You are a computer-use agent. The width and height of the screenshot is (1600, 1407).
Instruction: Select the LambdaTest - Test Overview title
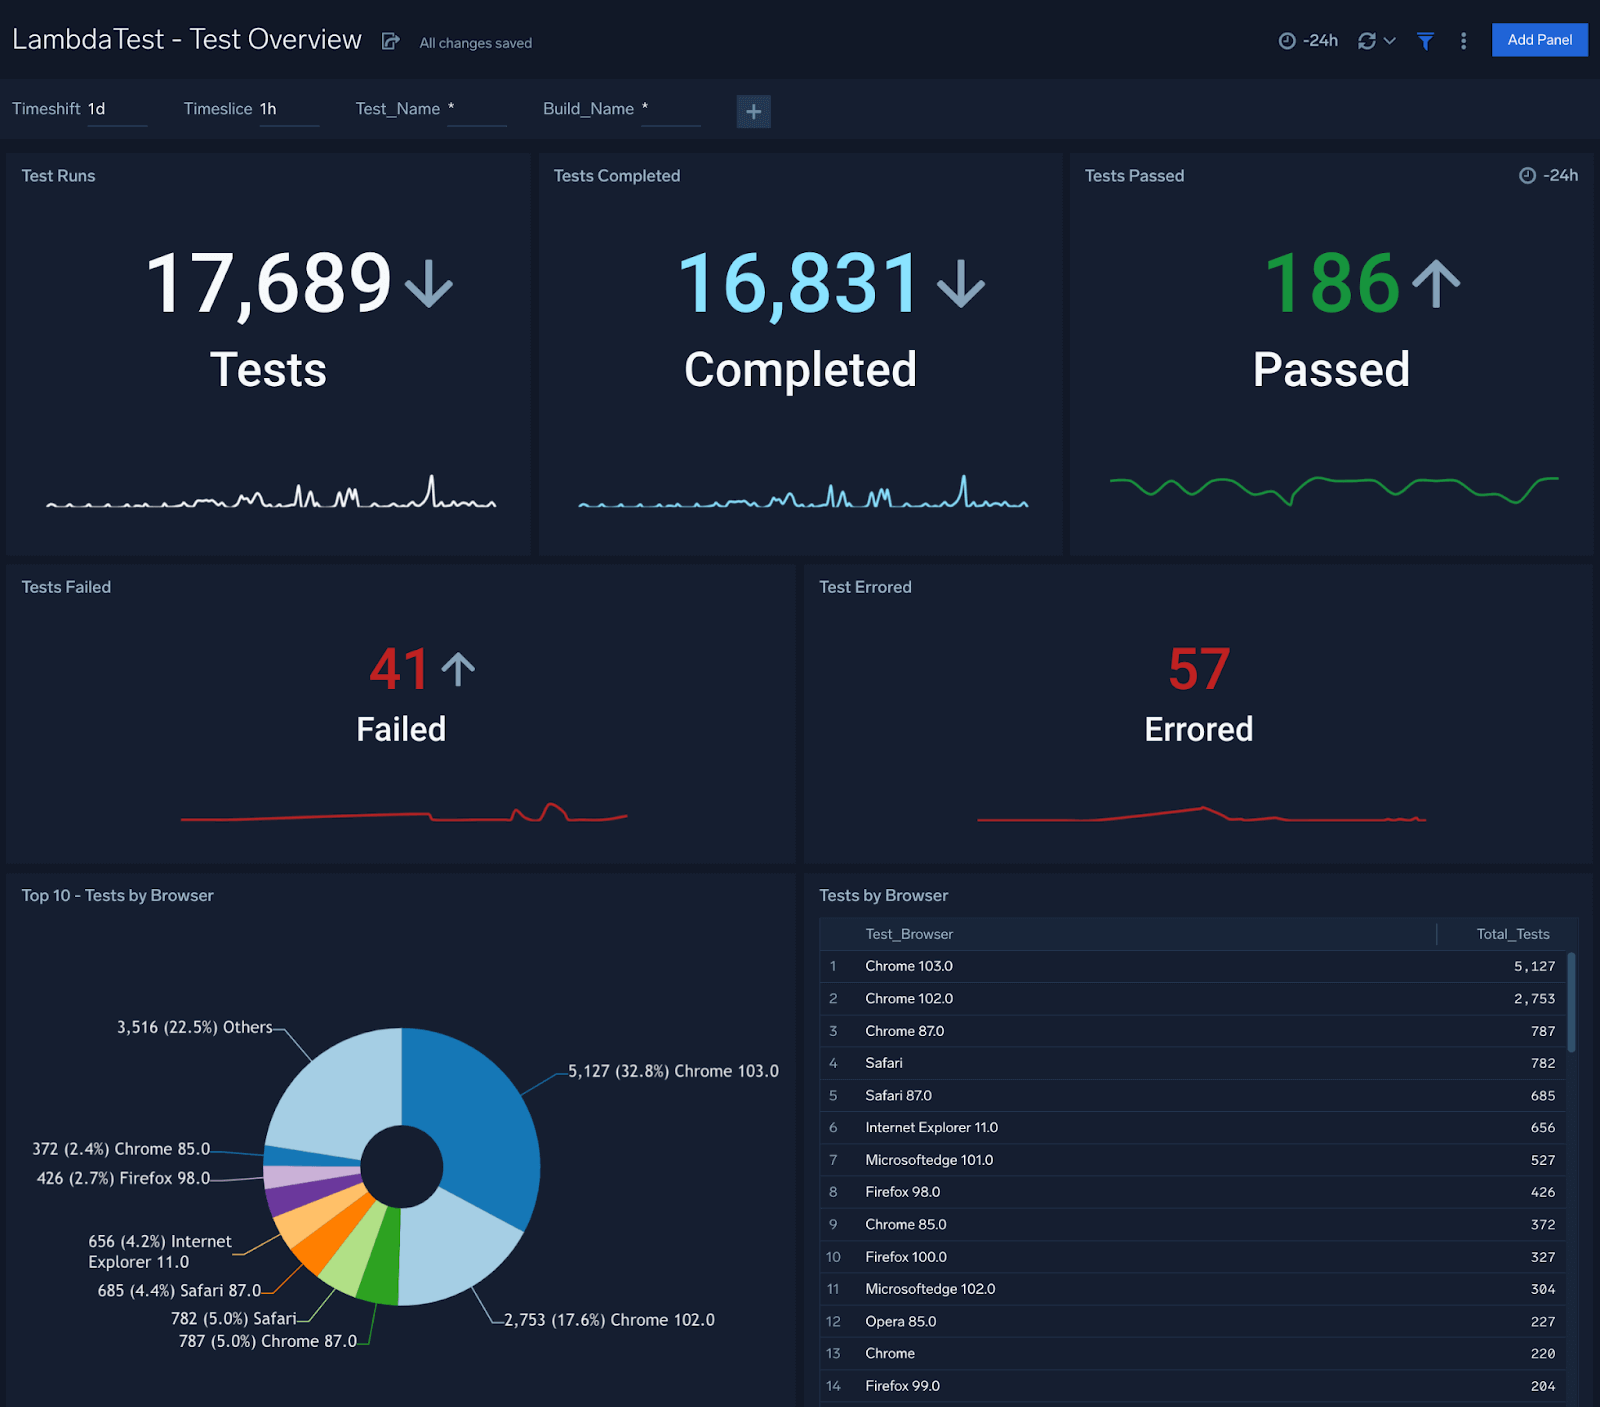(x=187, y=40)
